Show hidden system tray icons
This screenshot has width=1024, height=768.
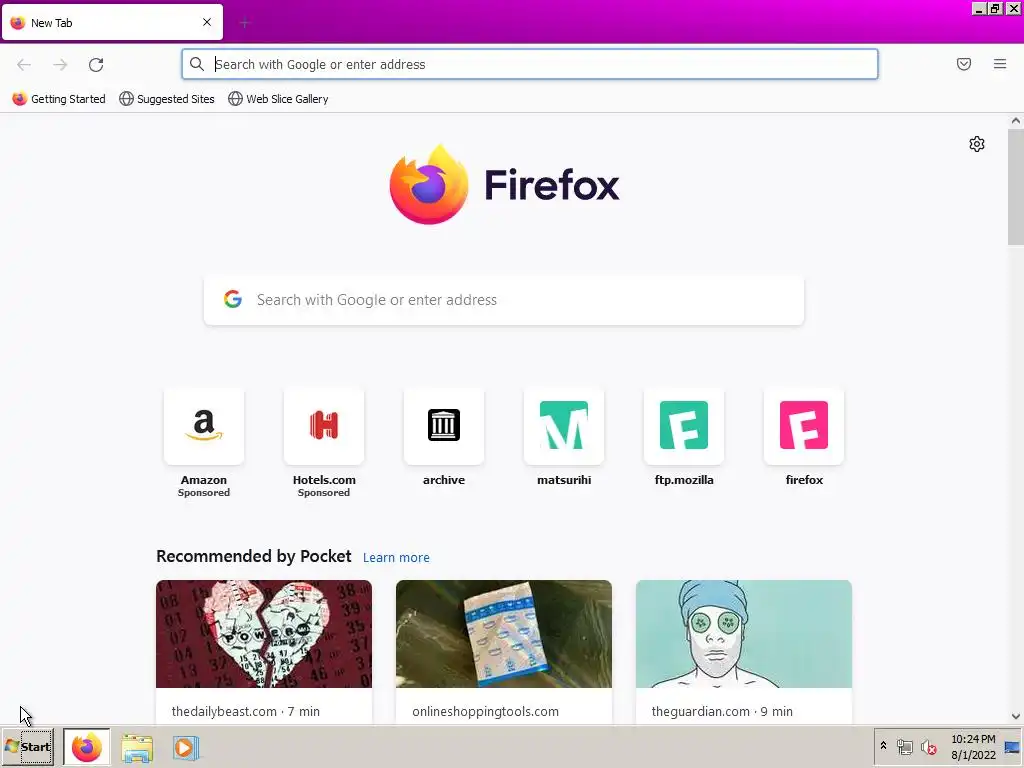point(884,746)
